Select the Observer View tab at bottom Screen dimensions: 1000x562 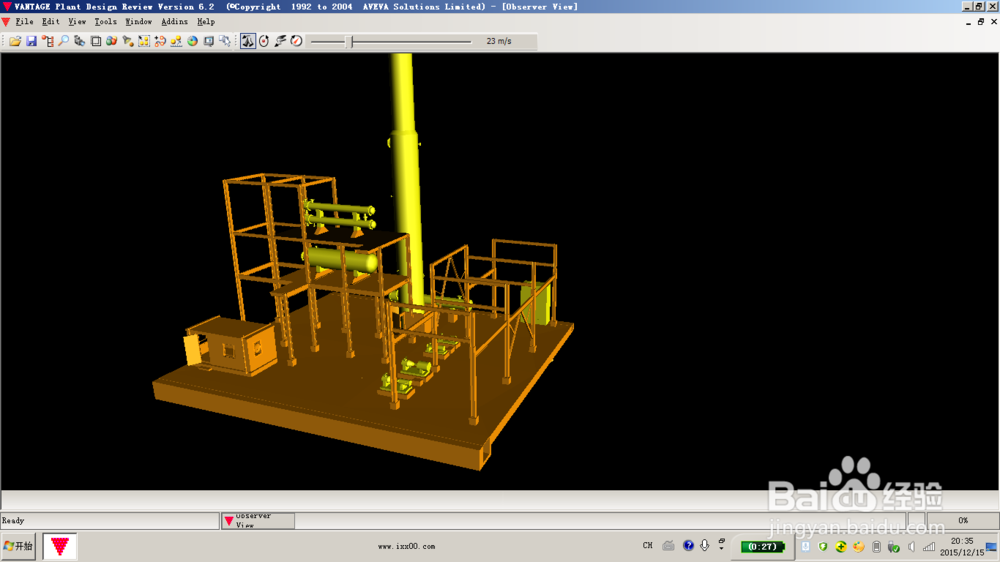click(x=258, y=521)
